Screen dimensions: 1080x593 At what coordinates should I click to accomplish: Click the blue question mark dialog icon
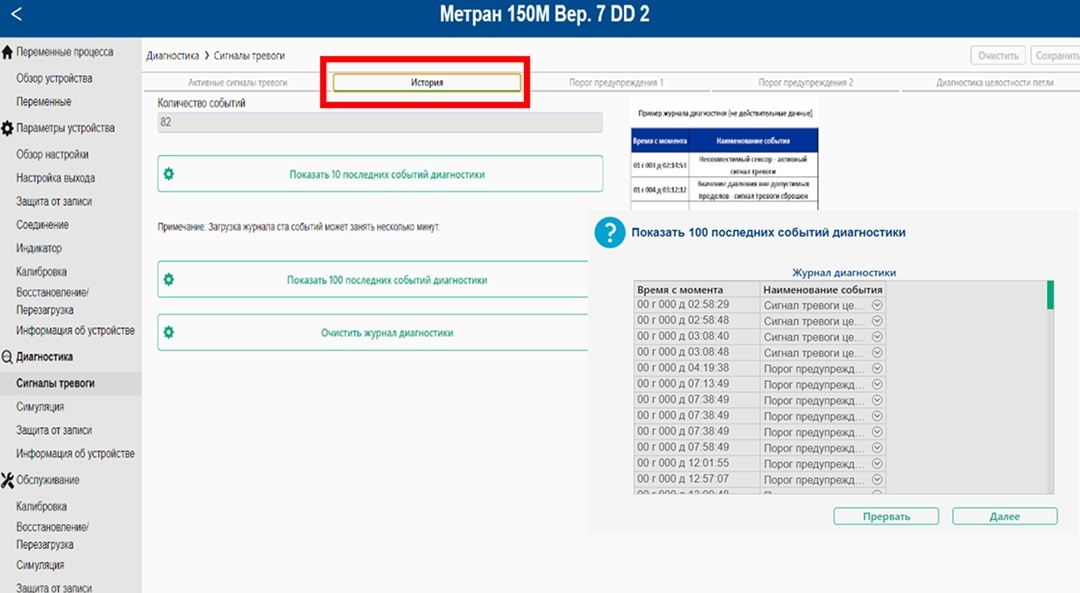(x=610, y=233)
